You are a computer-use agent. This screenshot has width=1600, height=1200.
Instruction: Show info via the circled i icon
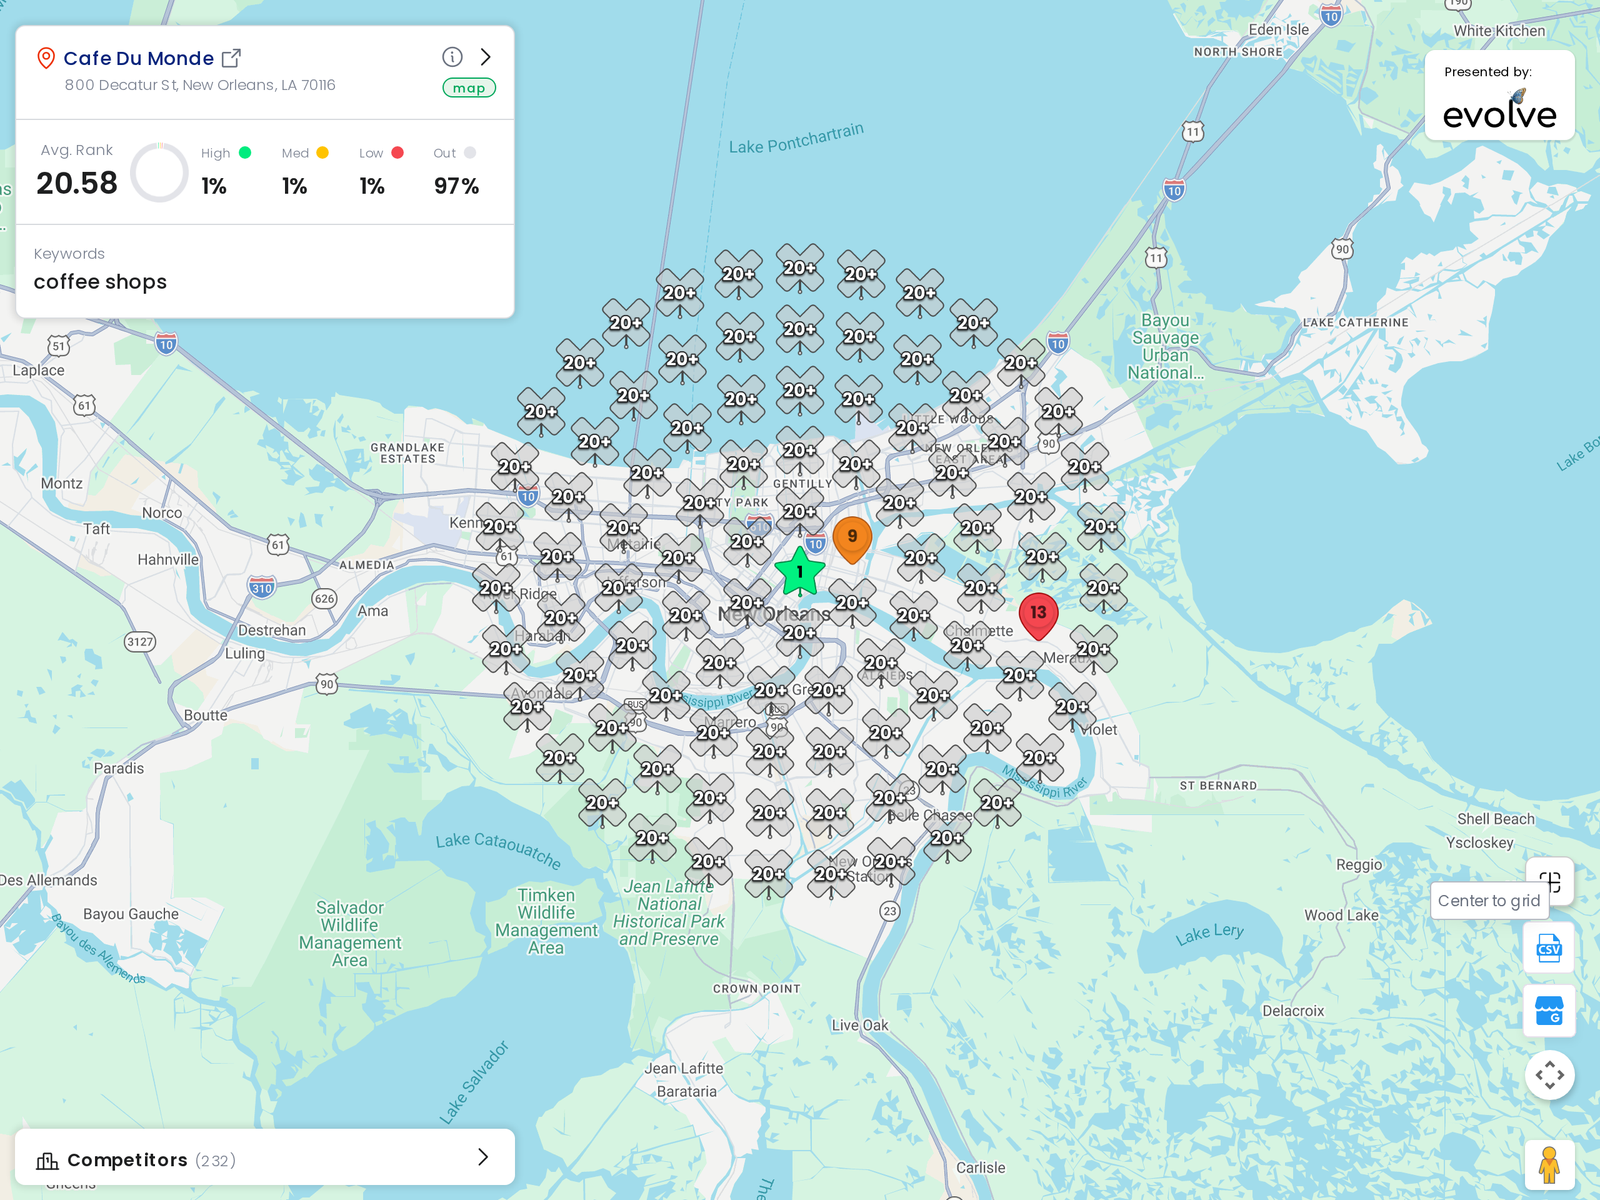coord(452,57)
